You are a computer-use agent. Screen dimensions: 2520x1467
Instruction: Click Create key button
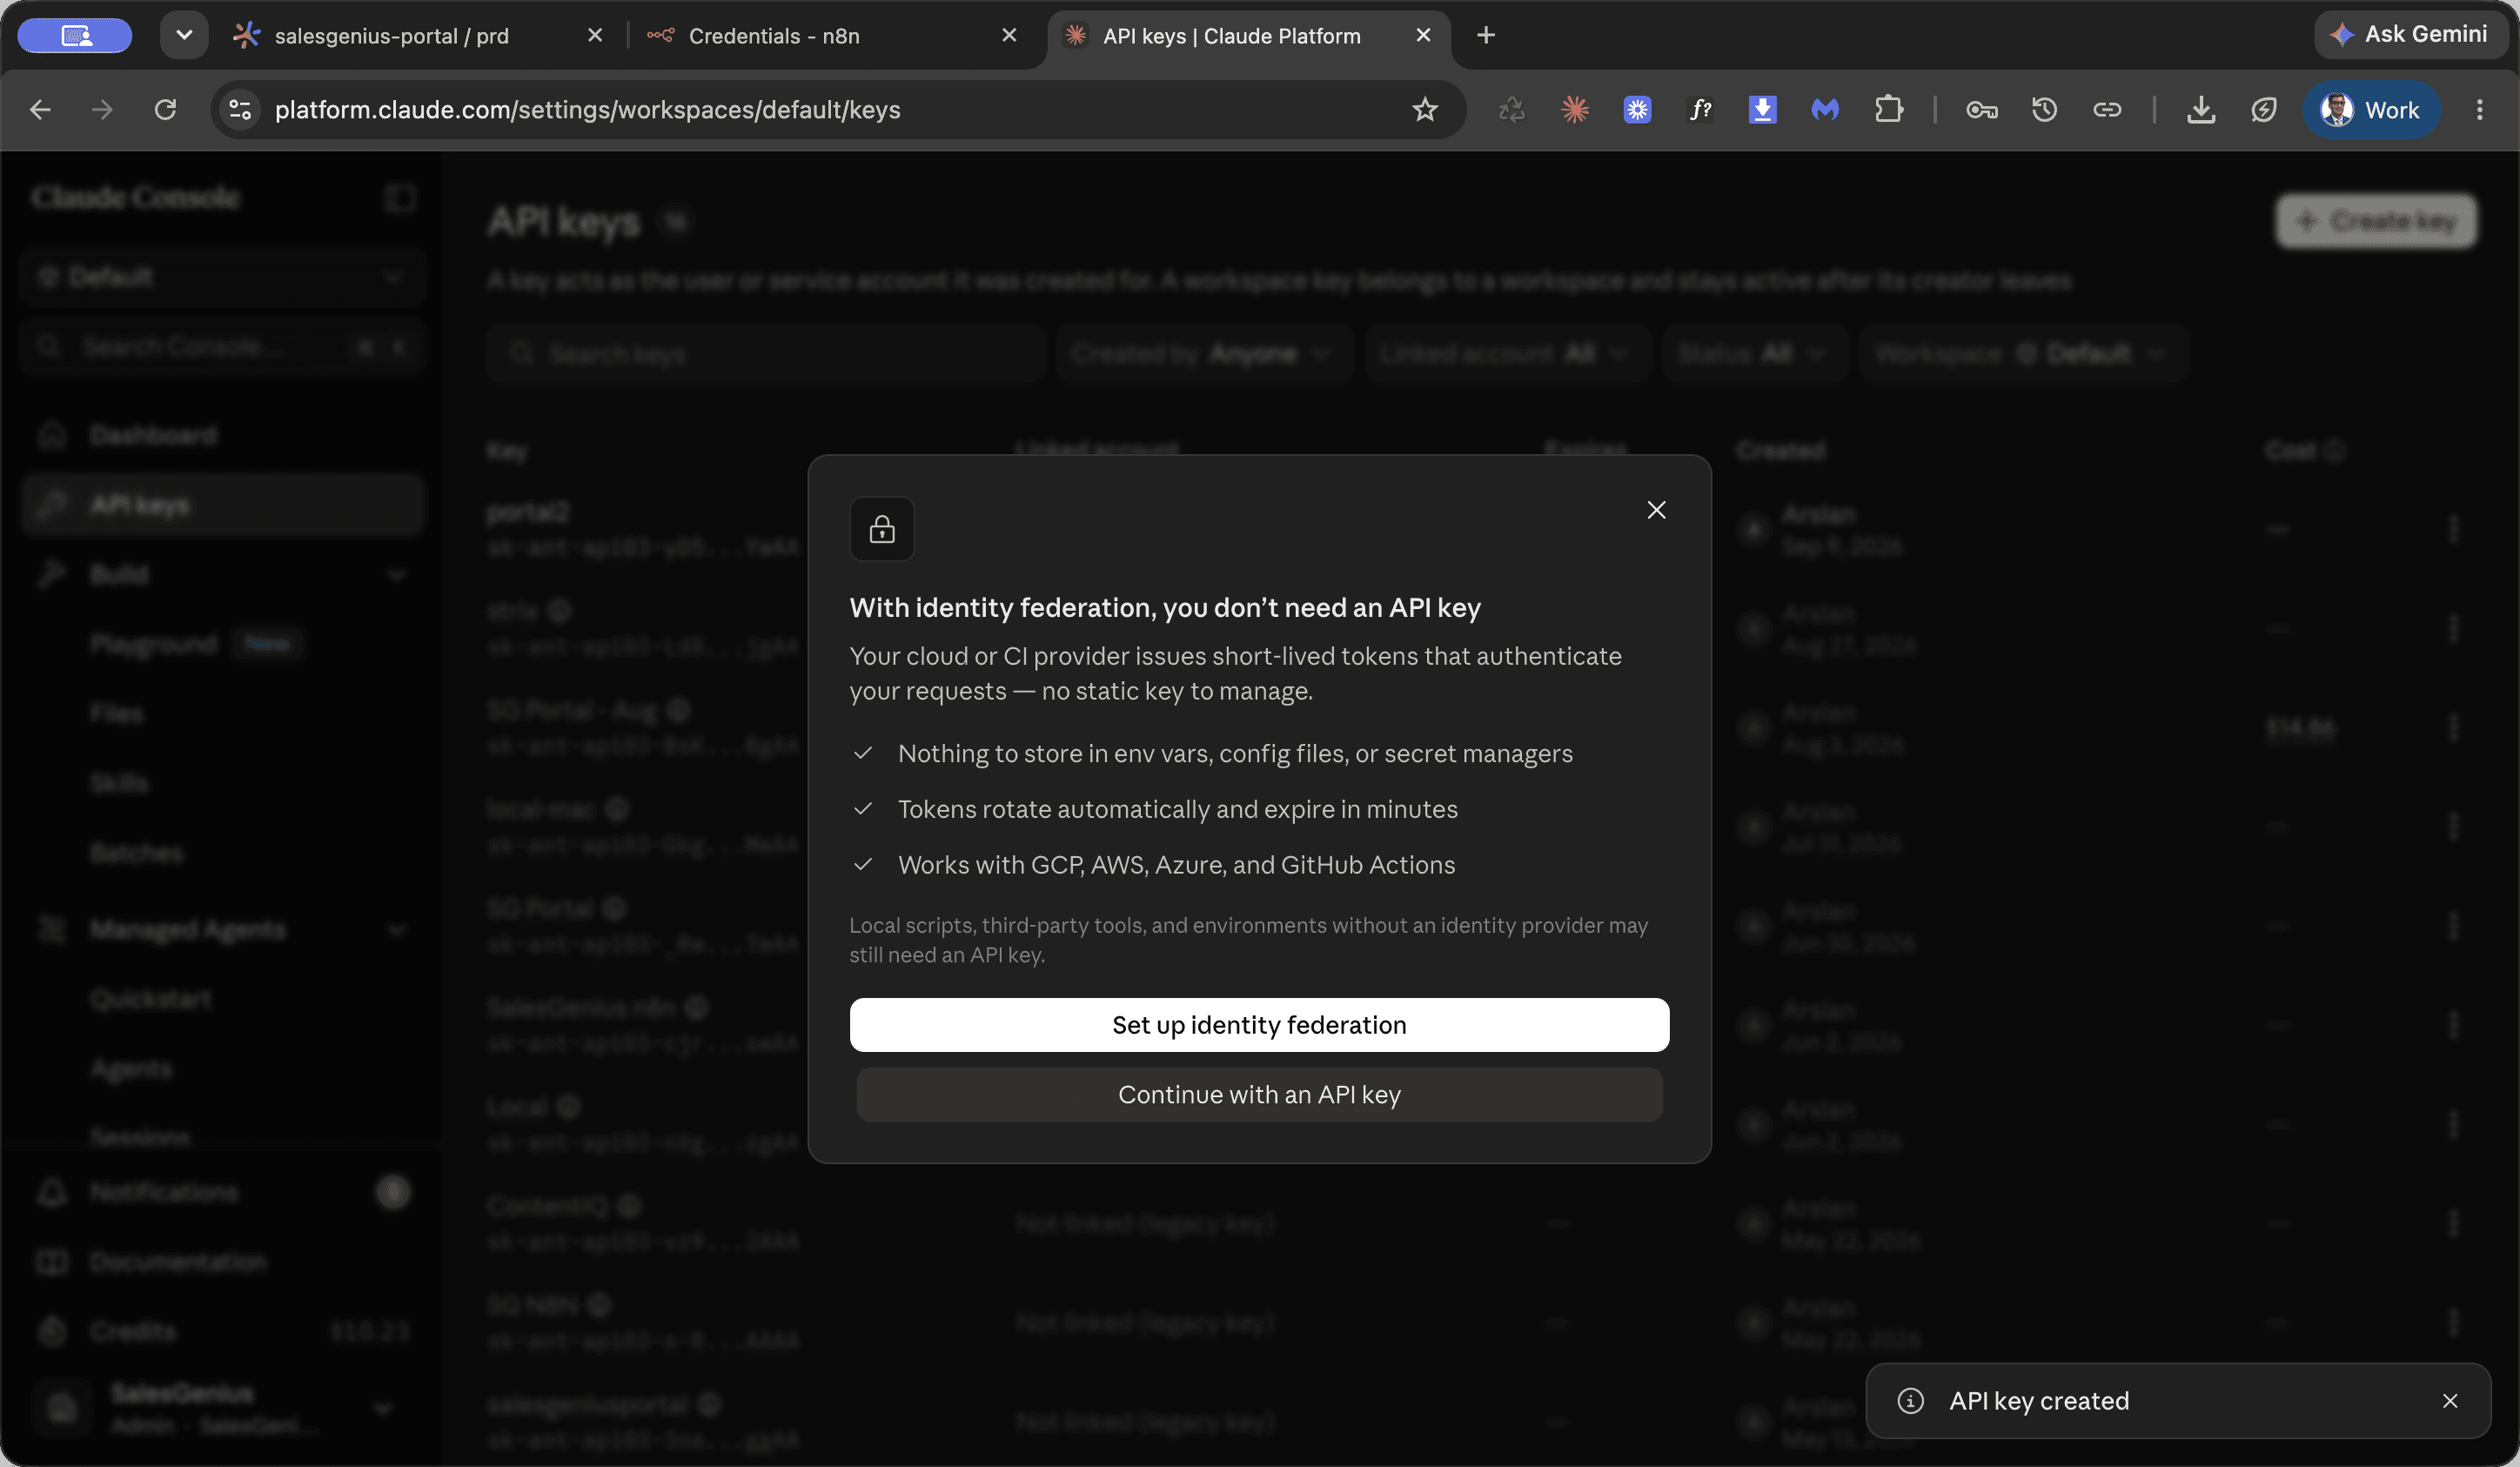[x=2376, y=221]
